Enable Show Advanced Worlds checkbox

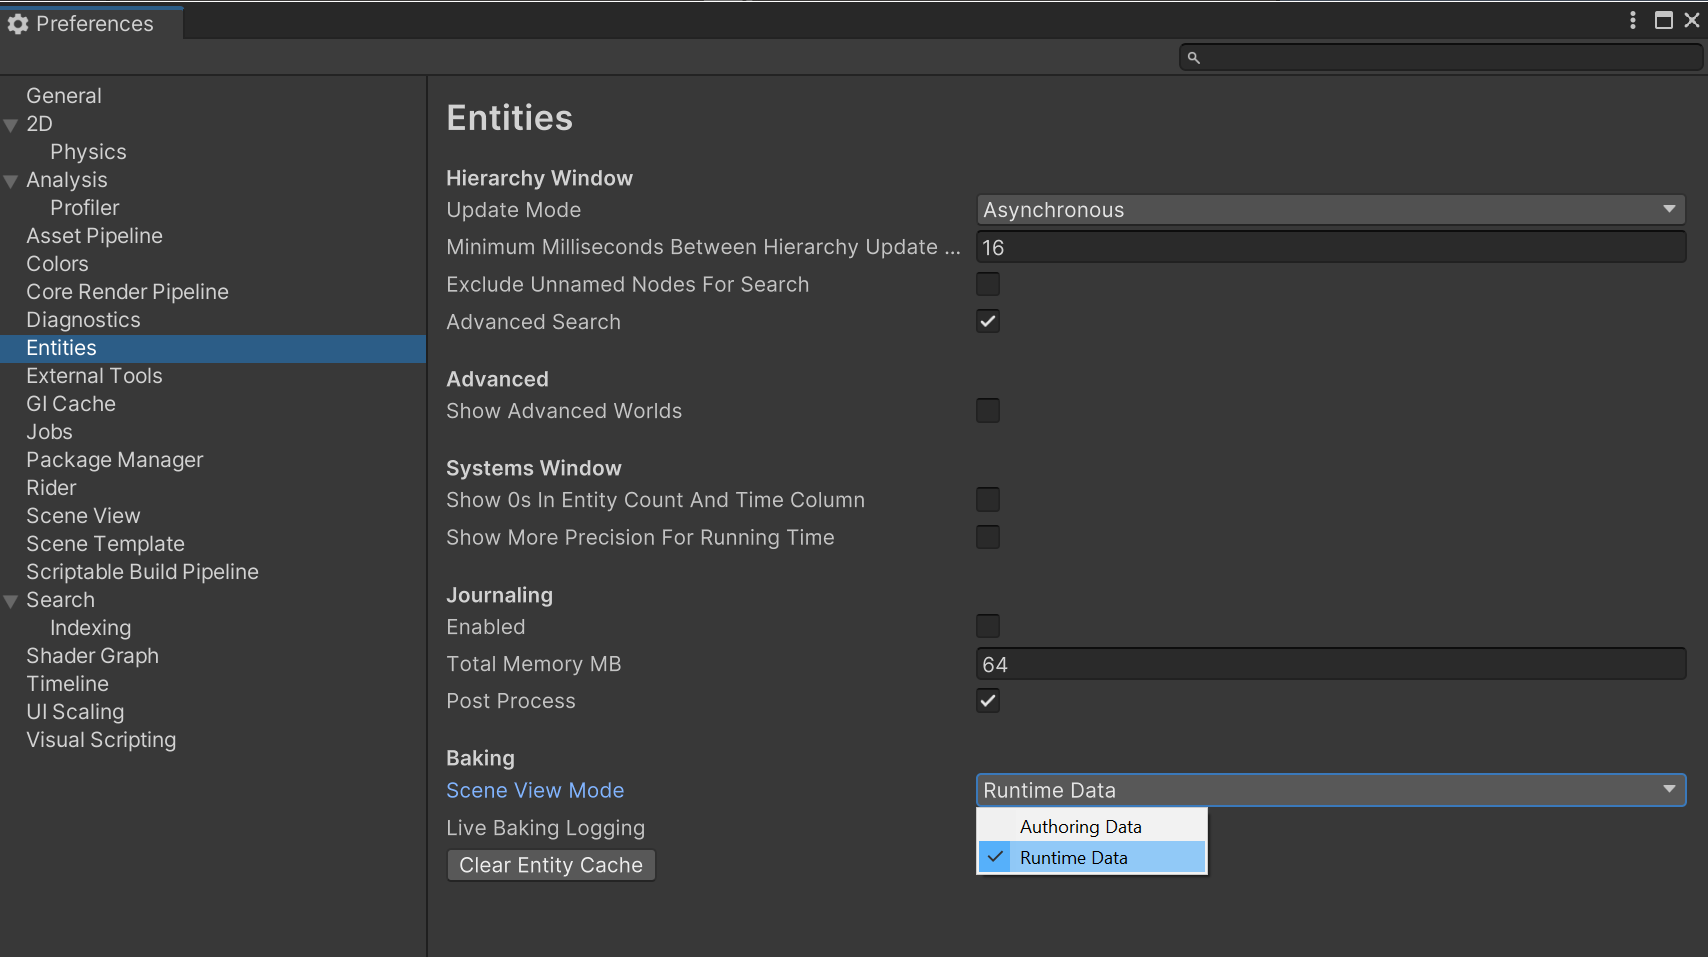988,411
